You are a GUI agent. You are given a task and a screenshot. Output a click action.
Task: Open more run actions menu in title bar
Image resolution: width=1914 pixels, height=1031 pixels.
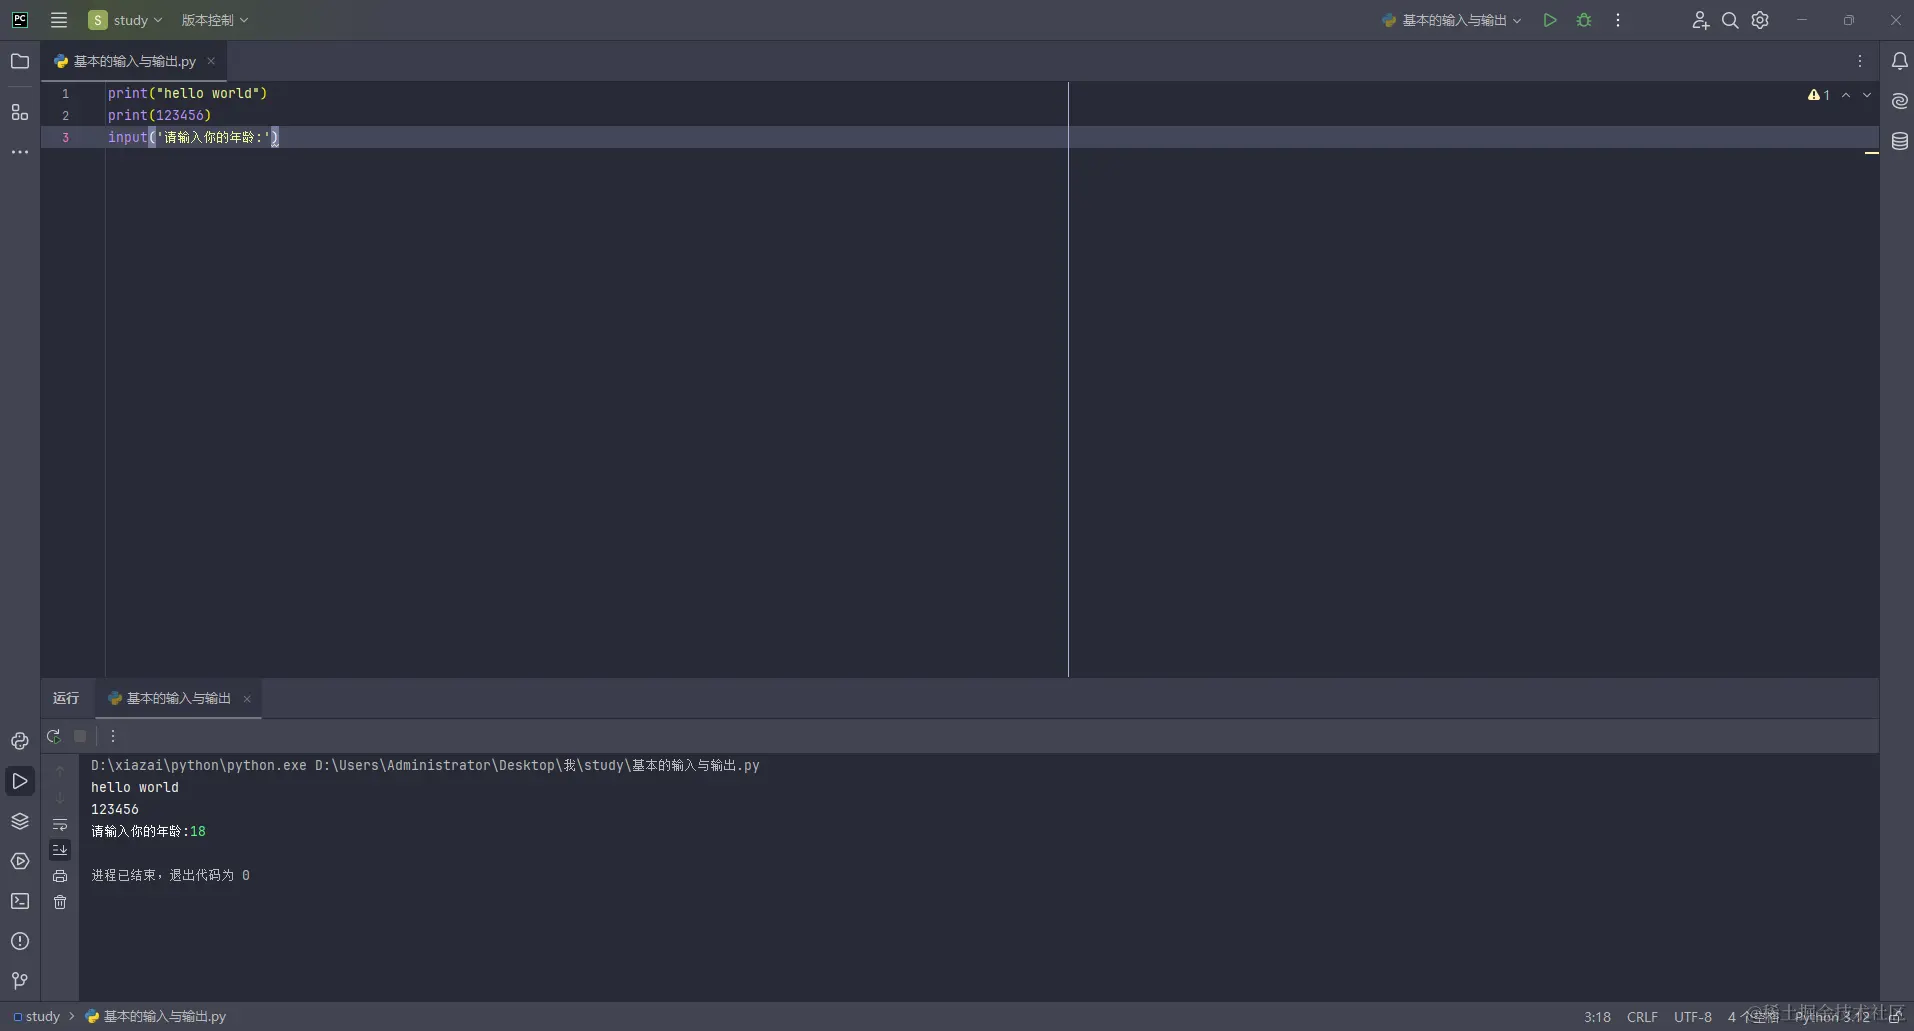[x=1618, y=20]
